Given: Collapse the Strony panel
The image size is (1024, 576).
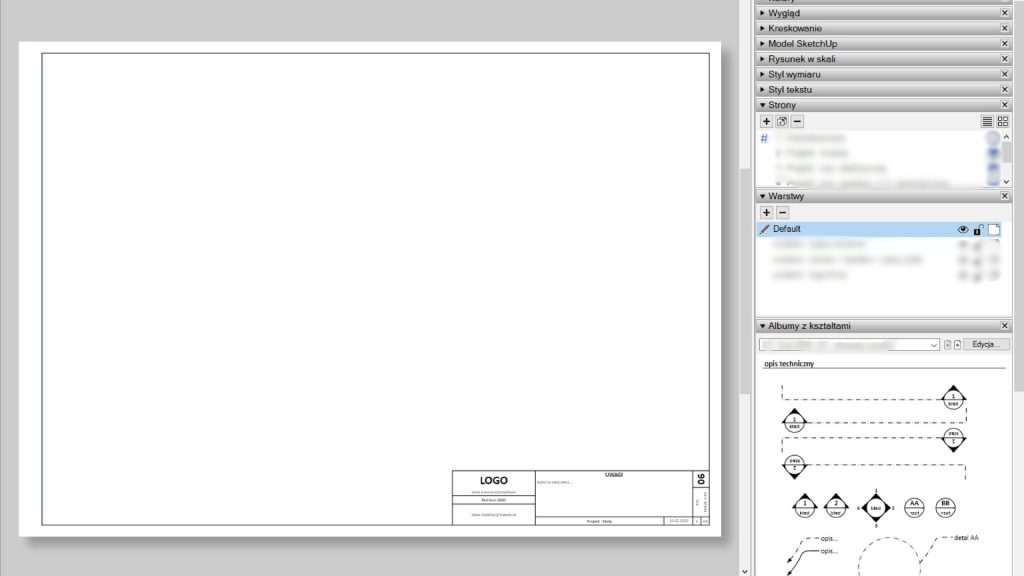Looking at the screenshot, I should click(764, 104).
